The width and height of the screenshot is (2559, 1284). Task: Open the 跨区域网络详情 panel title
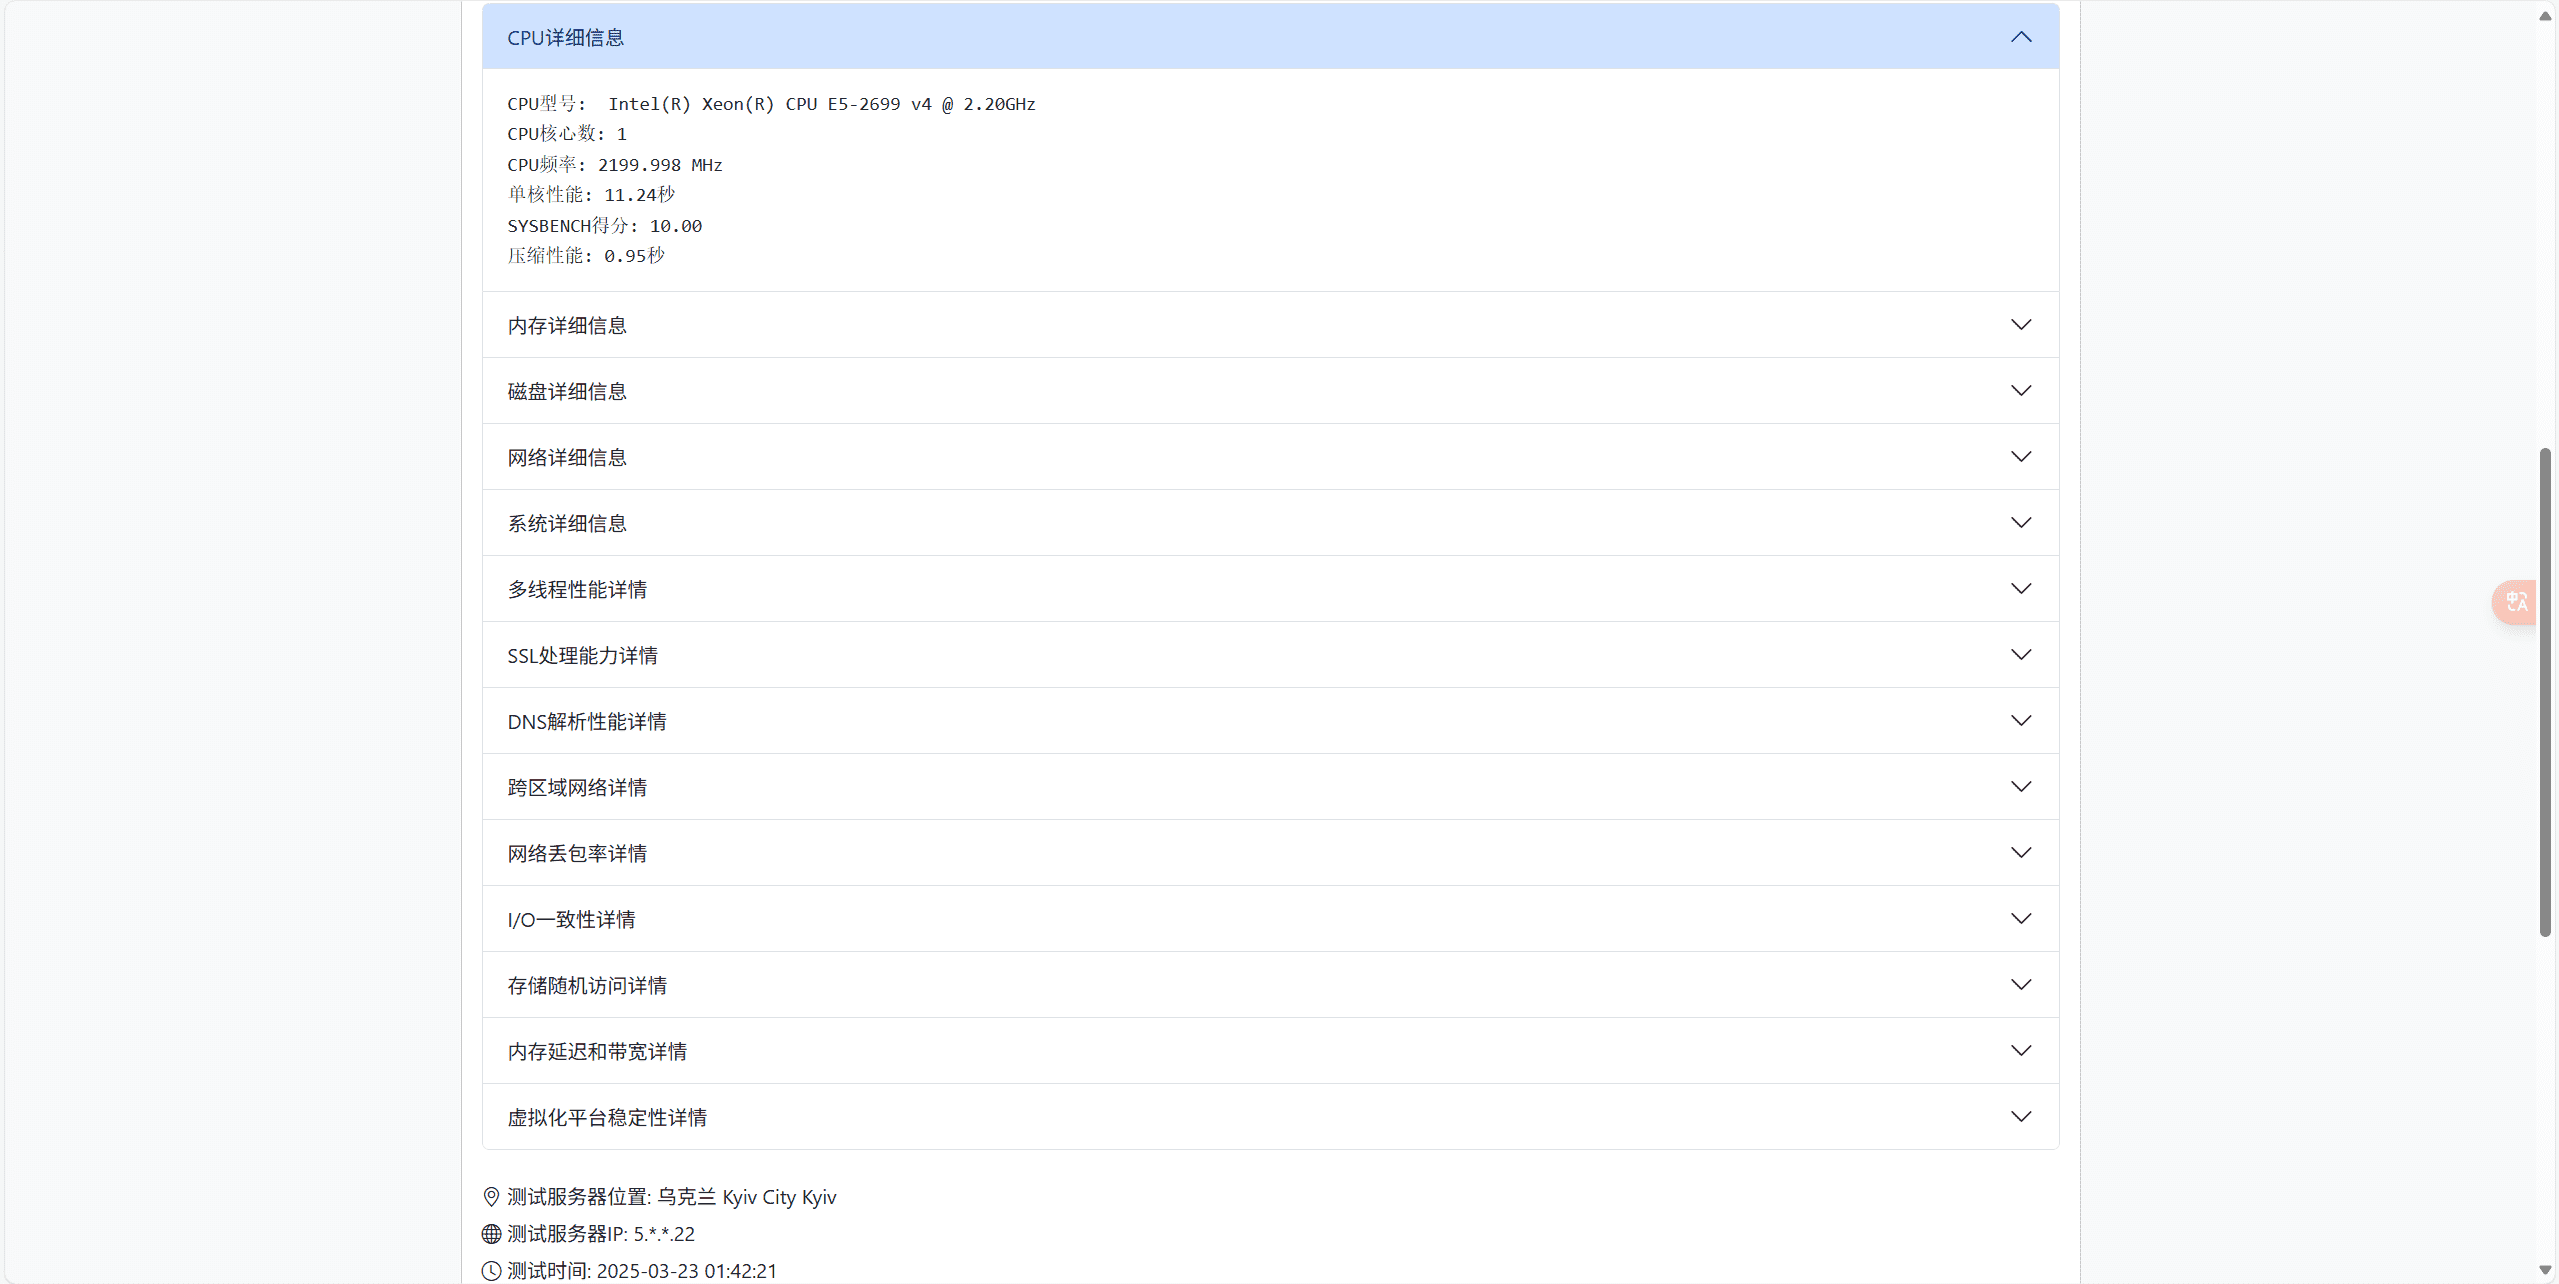coord(577,788)
